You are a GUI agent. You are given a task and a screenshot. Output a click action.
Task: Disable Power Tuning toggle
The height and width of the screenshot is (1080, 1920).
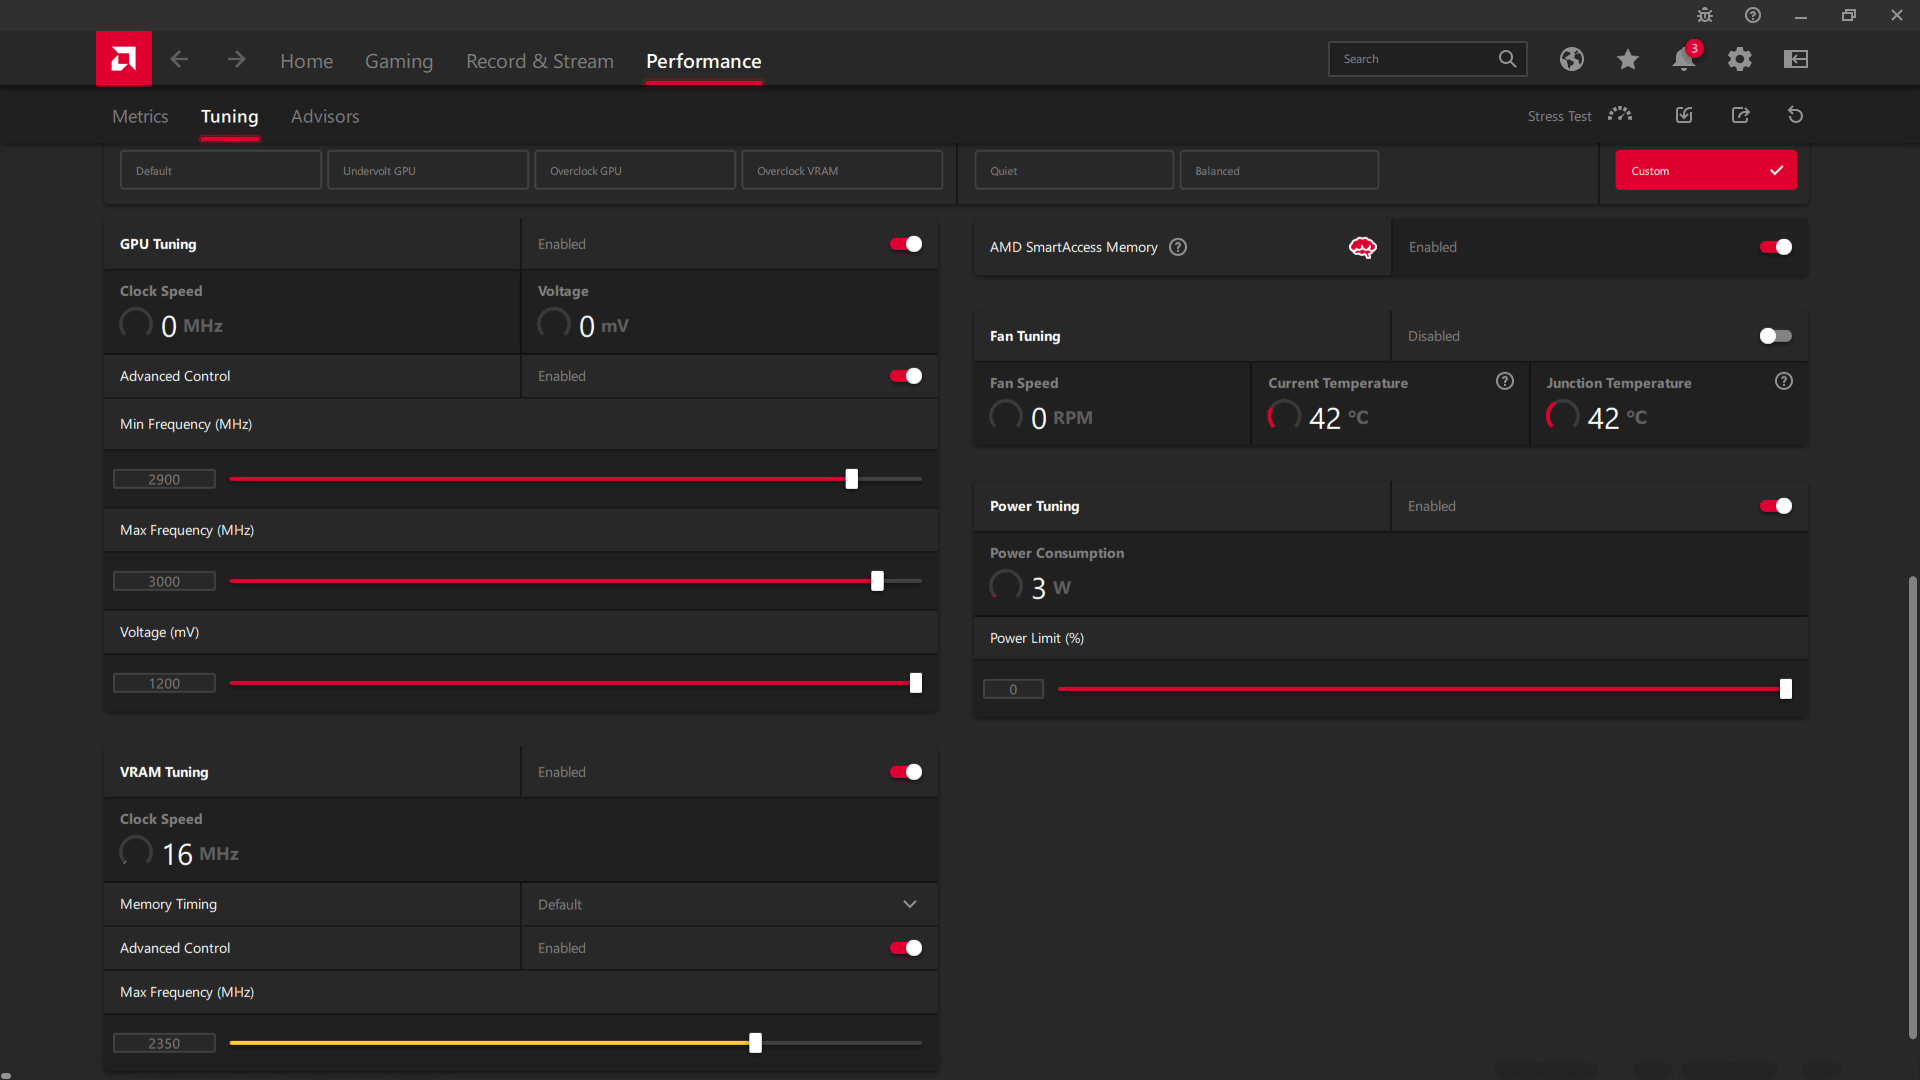point(1776,506)
